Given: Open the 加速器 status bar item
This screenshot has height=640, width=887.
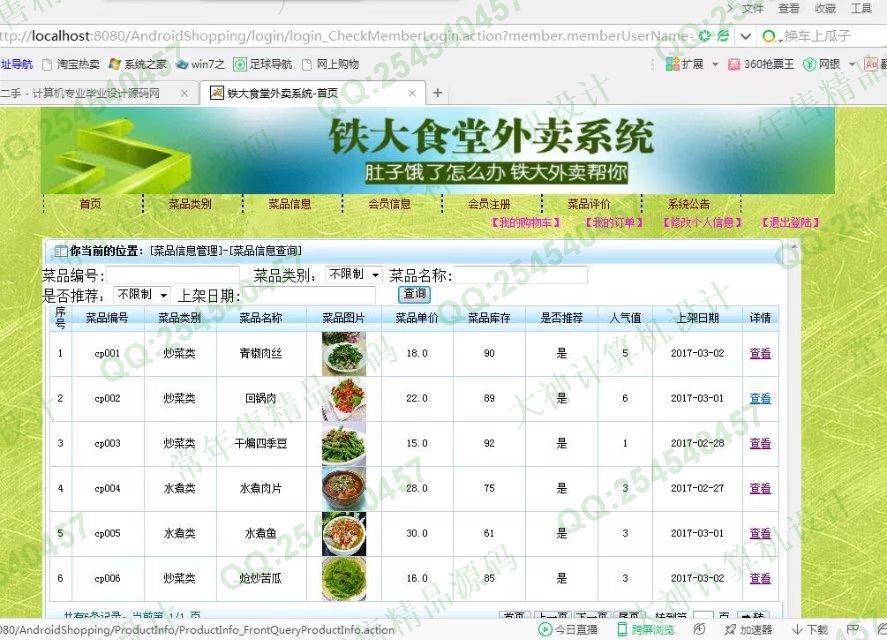Looking at the screenshot, I should coord(749,629).
